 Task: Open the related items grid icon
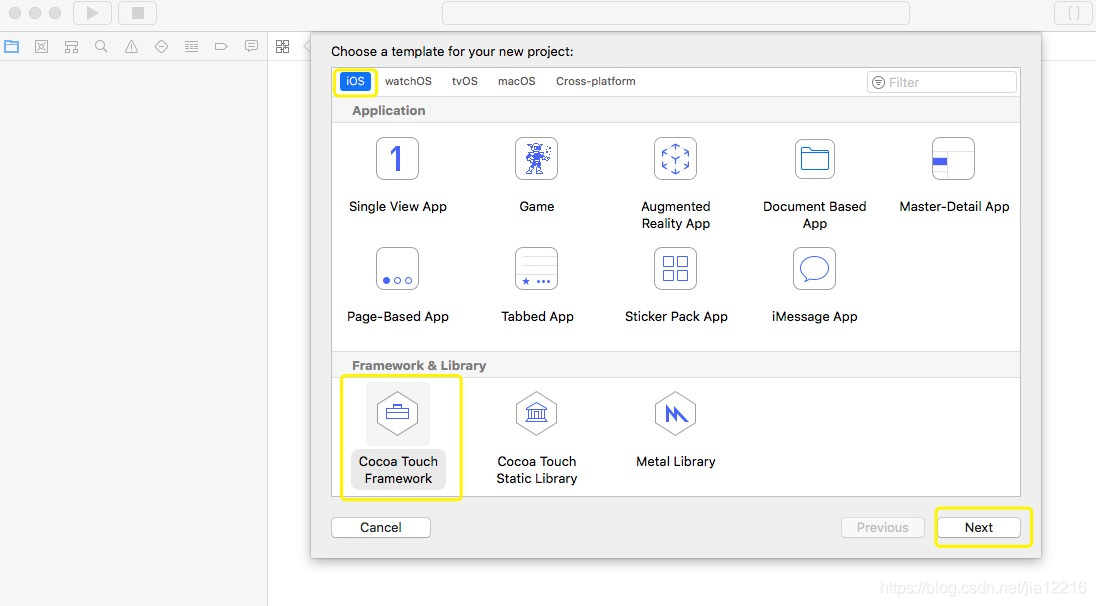[x=282, y=47]
